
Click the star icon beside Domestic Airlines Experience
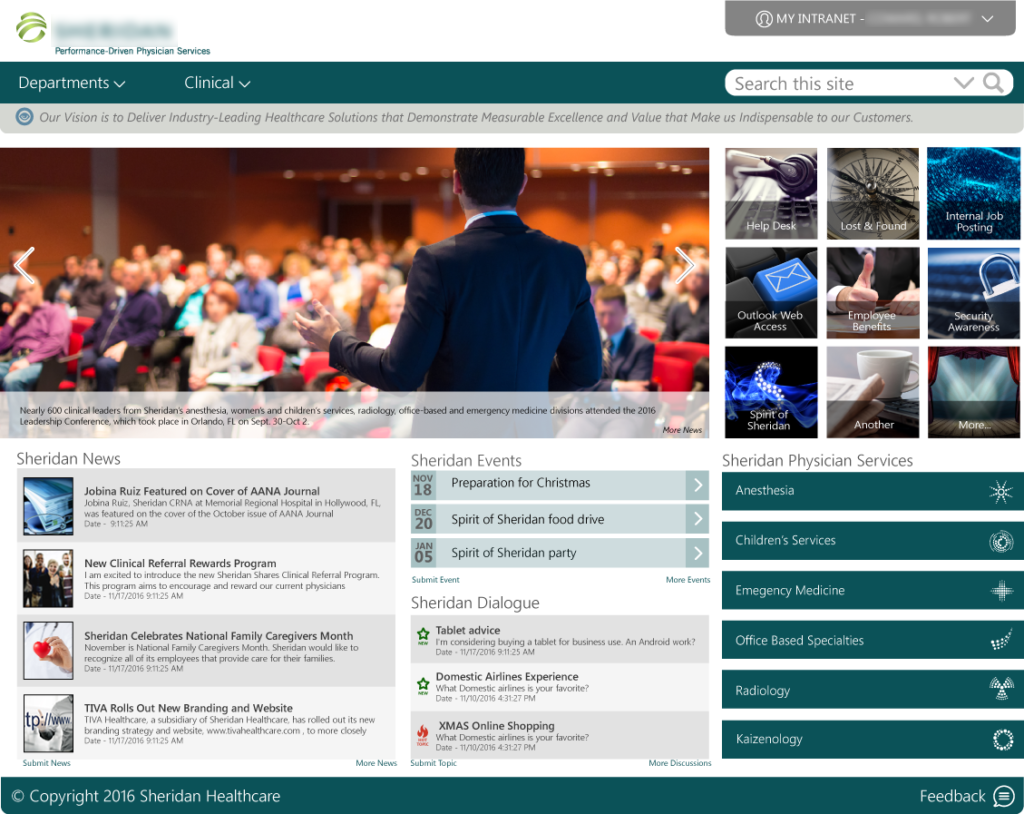coord(423,685)
